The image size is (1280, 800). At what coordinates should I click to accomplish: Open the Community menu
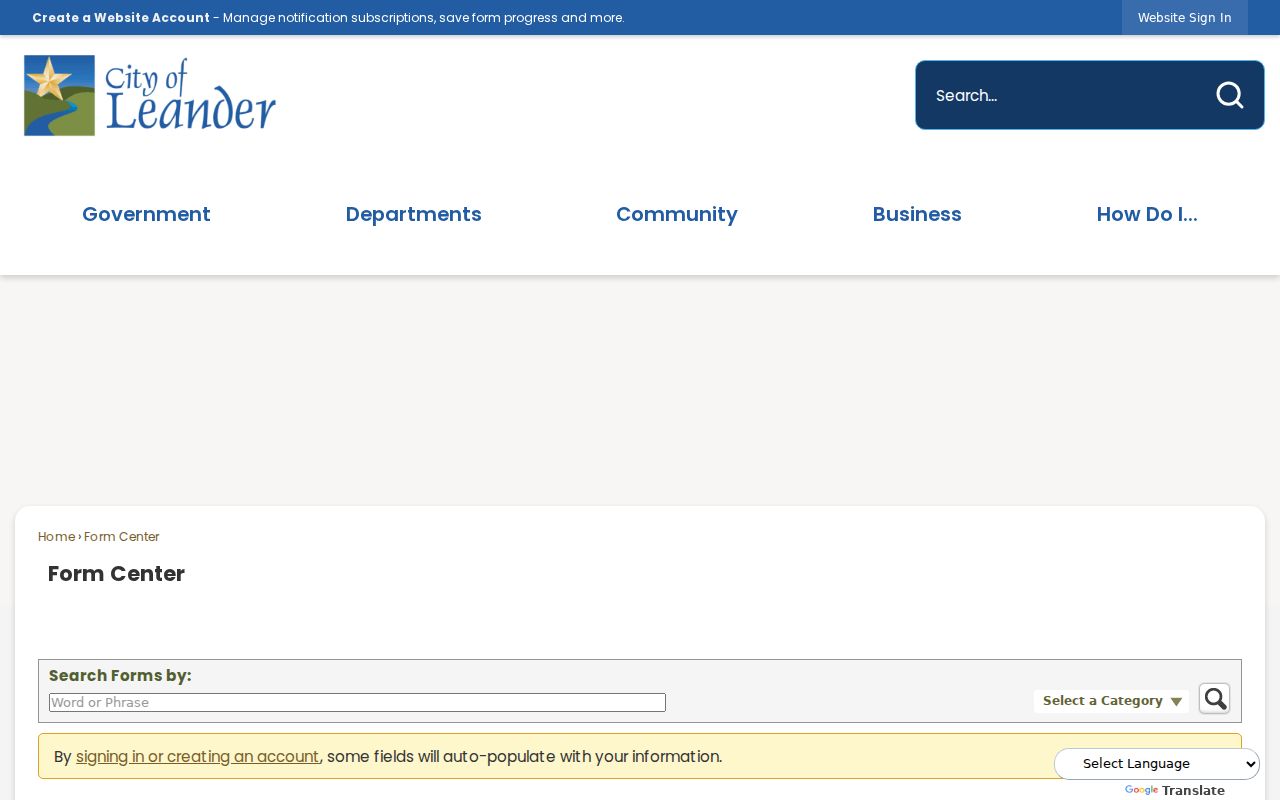point(677,214)
